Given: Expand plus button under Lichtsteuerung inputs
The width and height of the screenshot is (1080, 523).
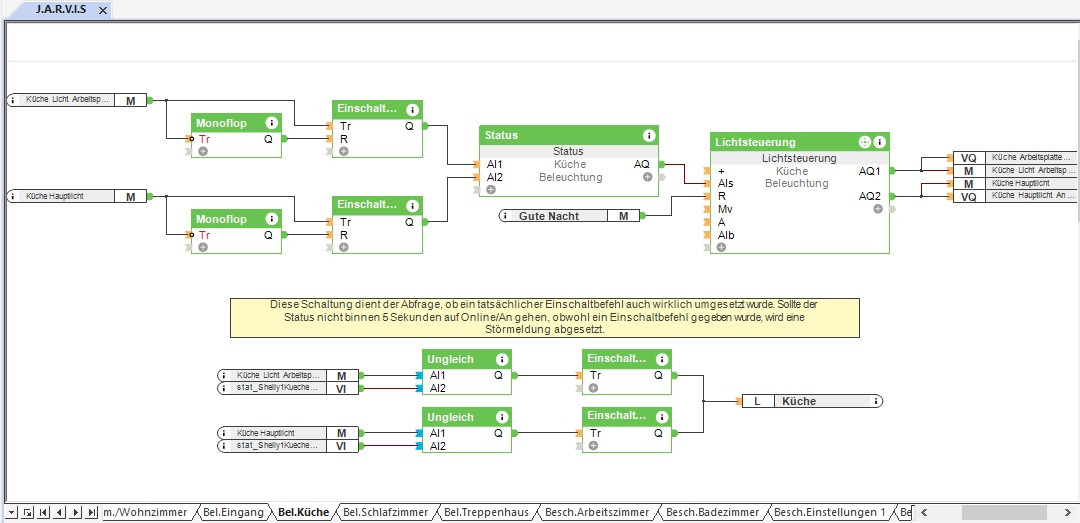Looking at the screenshot, I should point(721,247).
